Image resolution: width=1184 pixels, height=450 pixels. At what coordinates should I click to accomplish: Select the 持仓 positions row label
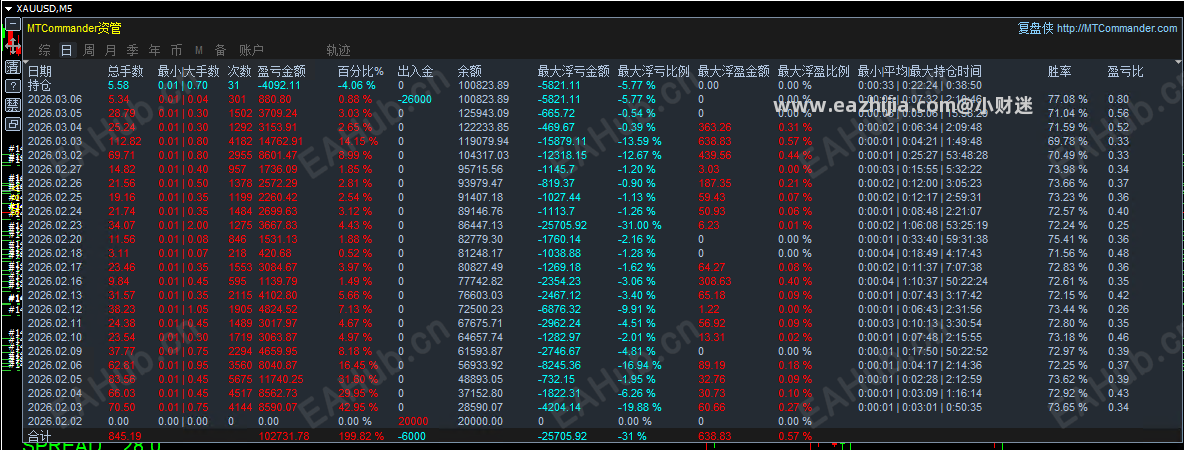click(x=40, y=85)
